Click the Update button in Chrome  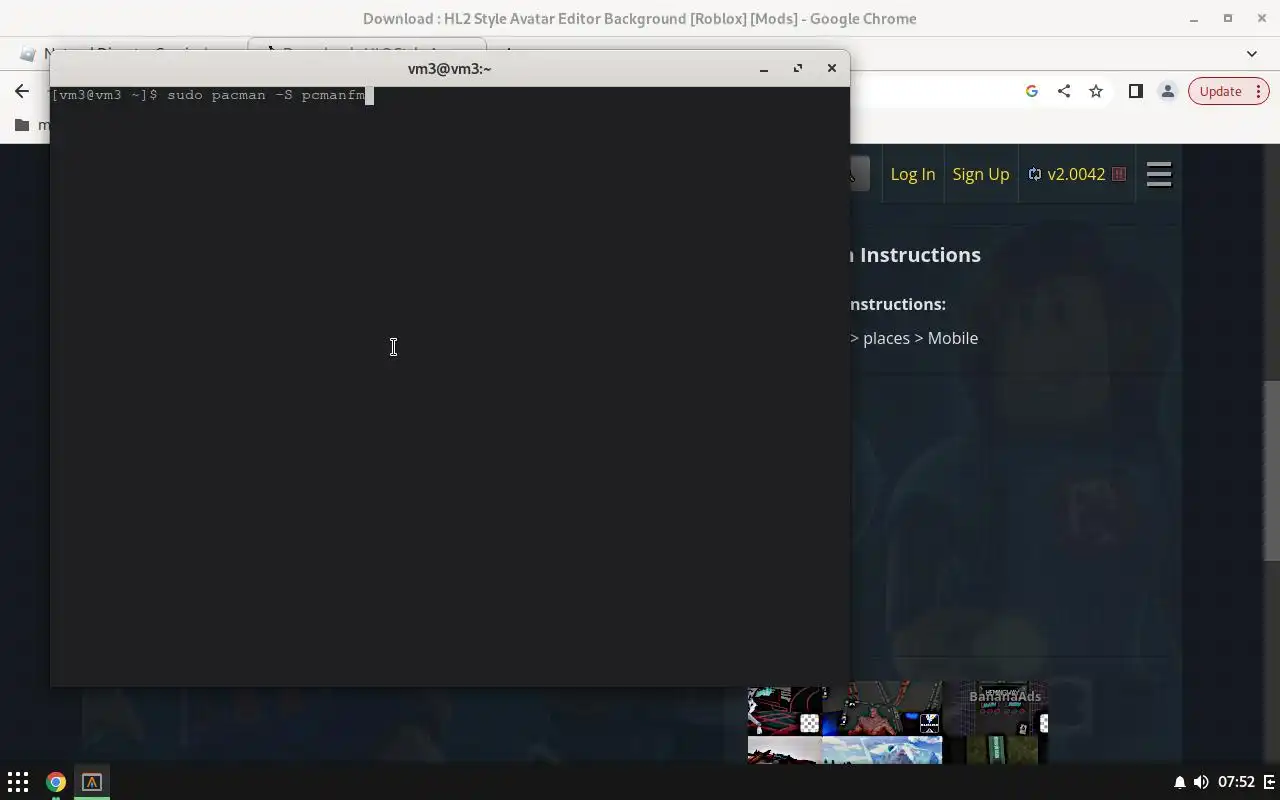tap(1220, 91)
